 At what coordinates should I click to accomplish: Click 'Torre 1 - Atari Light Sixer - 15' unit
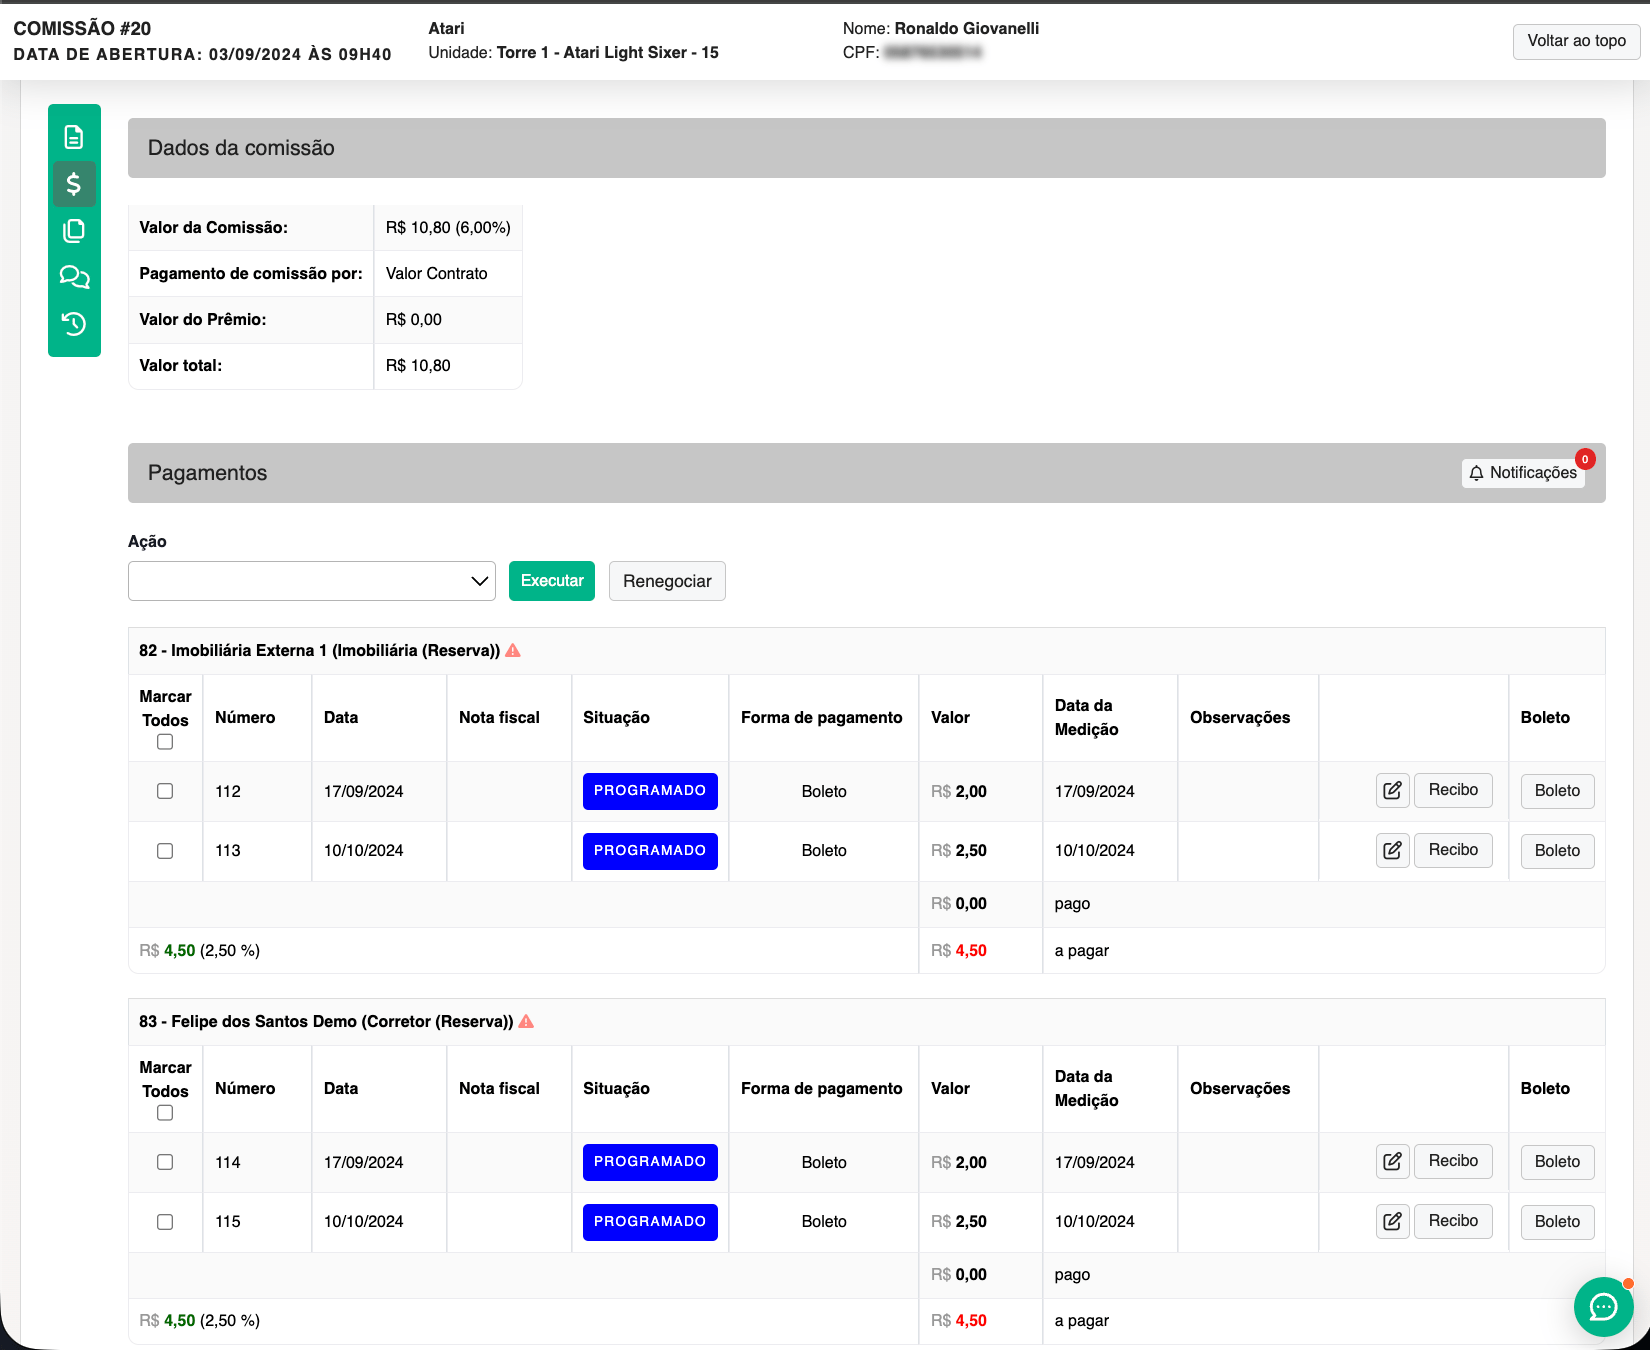coord(608,53)
